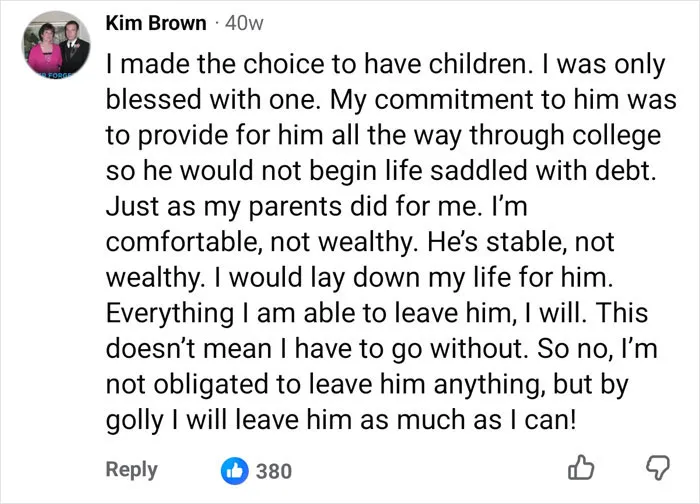Click the word "golly" on the last line
Image resolution: width=700 pixels, height=504 pixels.
pos(134,421)
